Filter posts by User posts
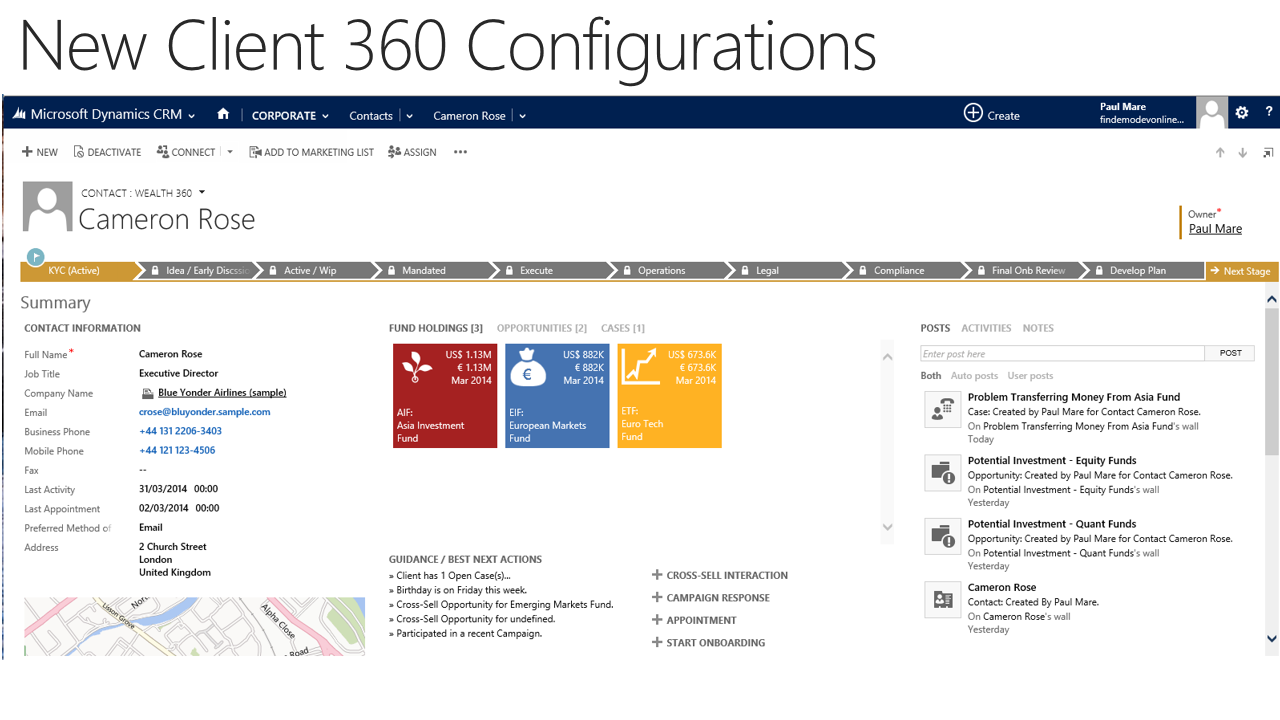The height and width of the screenshot is (720, 1280). click(x=1030, y=376)
